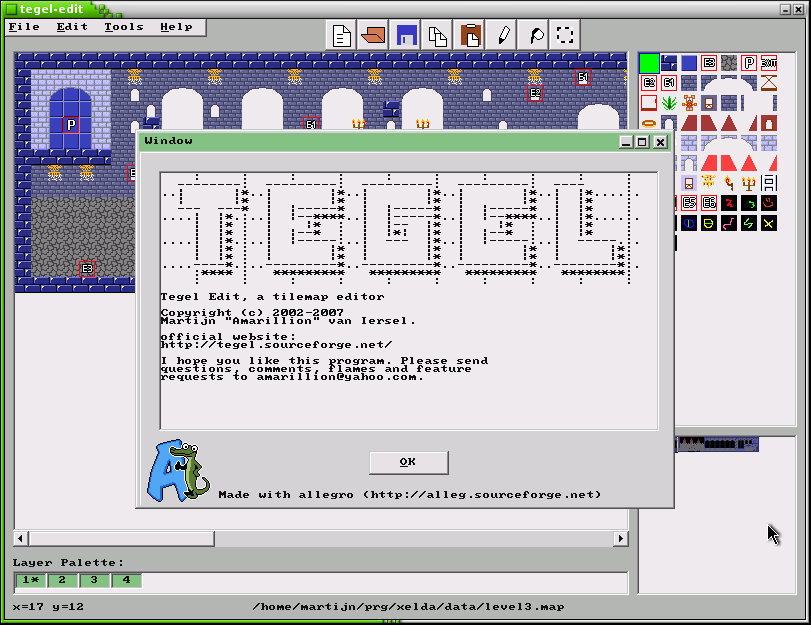Pick the solid green tile in palette

point(649,63)
